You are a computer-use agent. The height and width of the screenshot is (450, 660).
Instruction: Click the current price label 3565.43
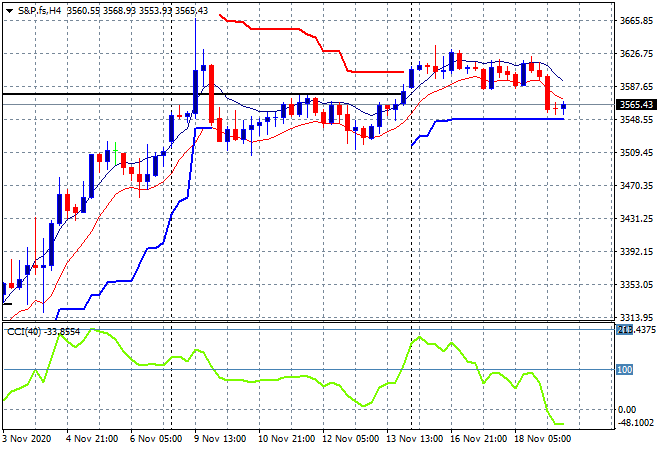[636, 104]
